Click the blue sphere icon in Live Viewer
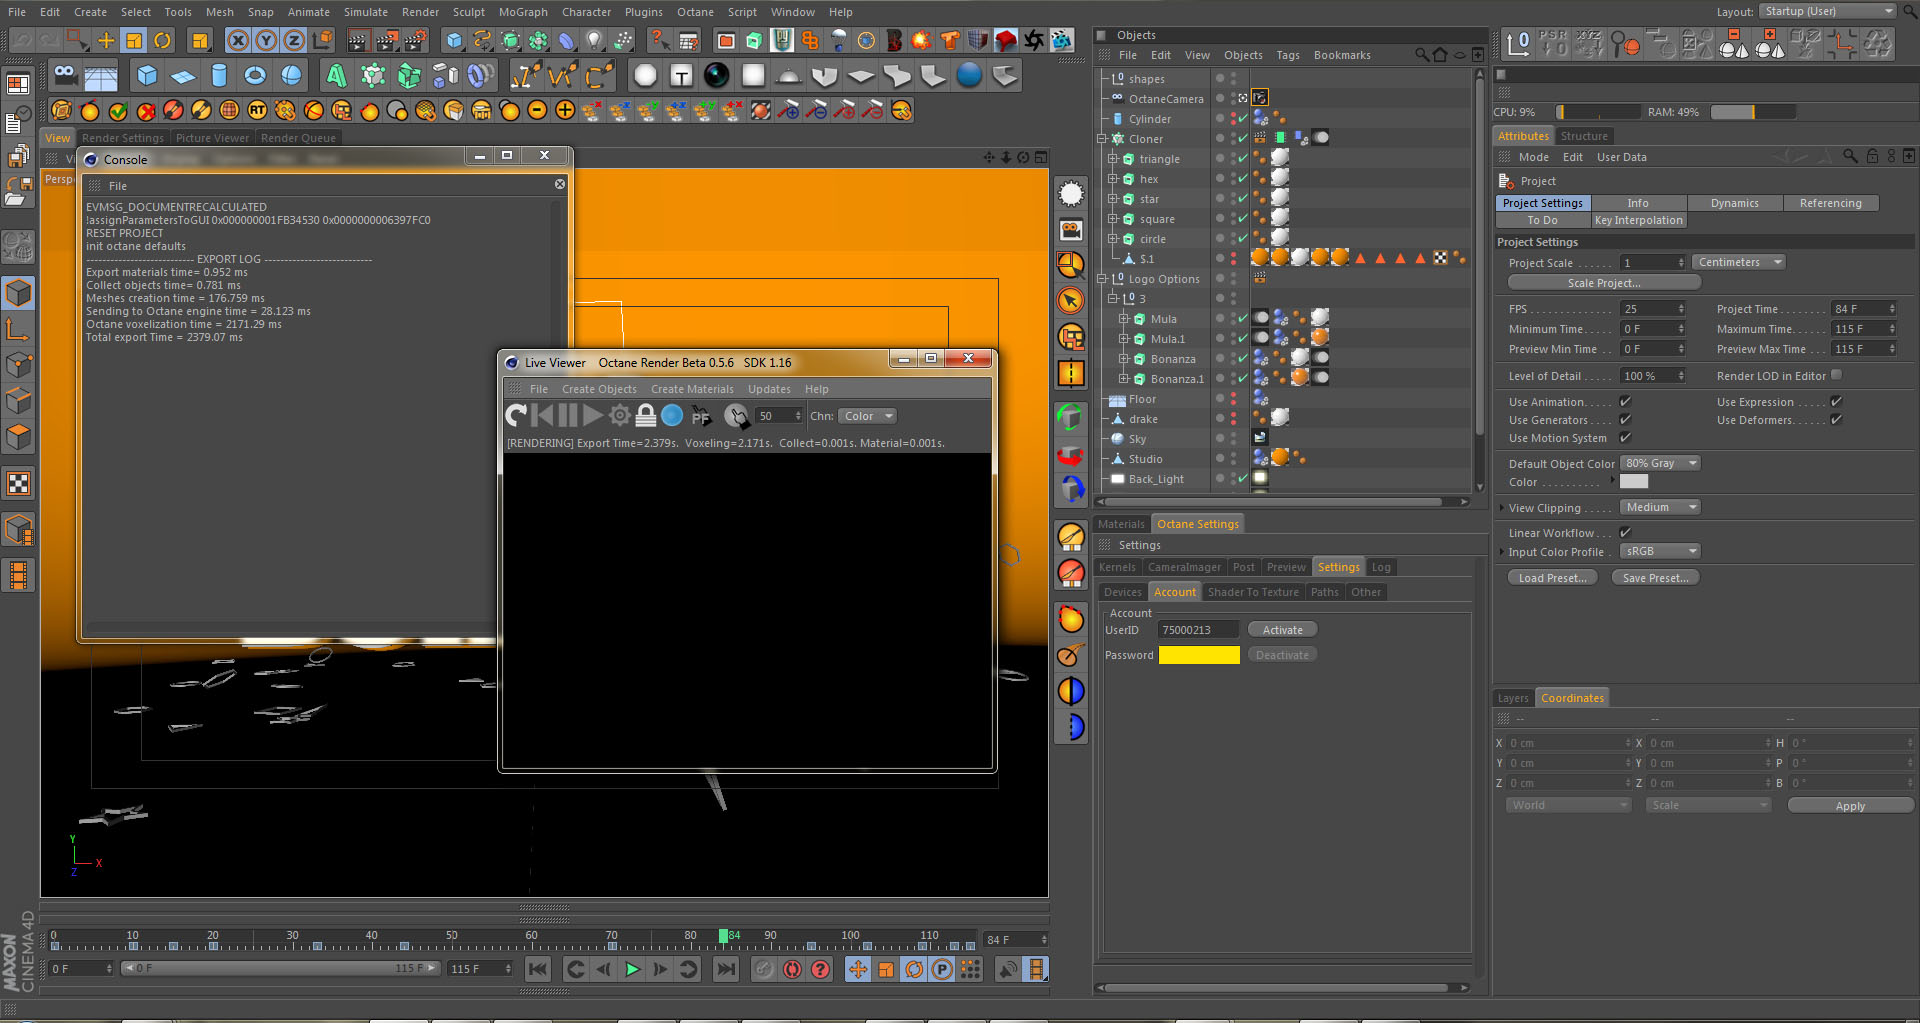The width and height of the screenshot is (1920, 1023). pyautogui.click(x=672, y=415)
